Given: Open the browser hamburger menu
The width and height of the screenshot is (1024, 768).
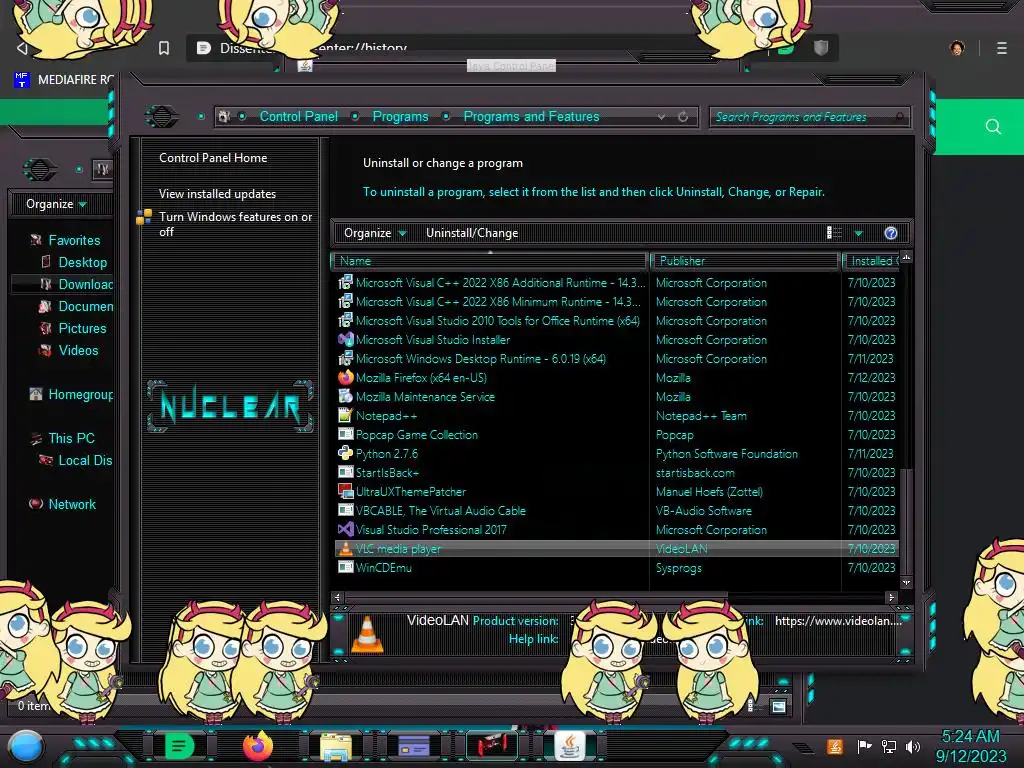Looking at the screenshot, I should click(x=1002, y=48).
